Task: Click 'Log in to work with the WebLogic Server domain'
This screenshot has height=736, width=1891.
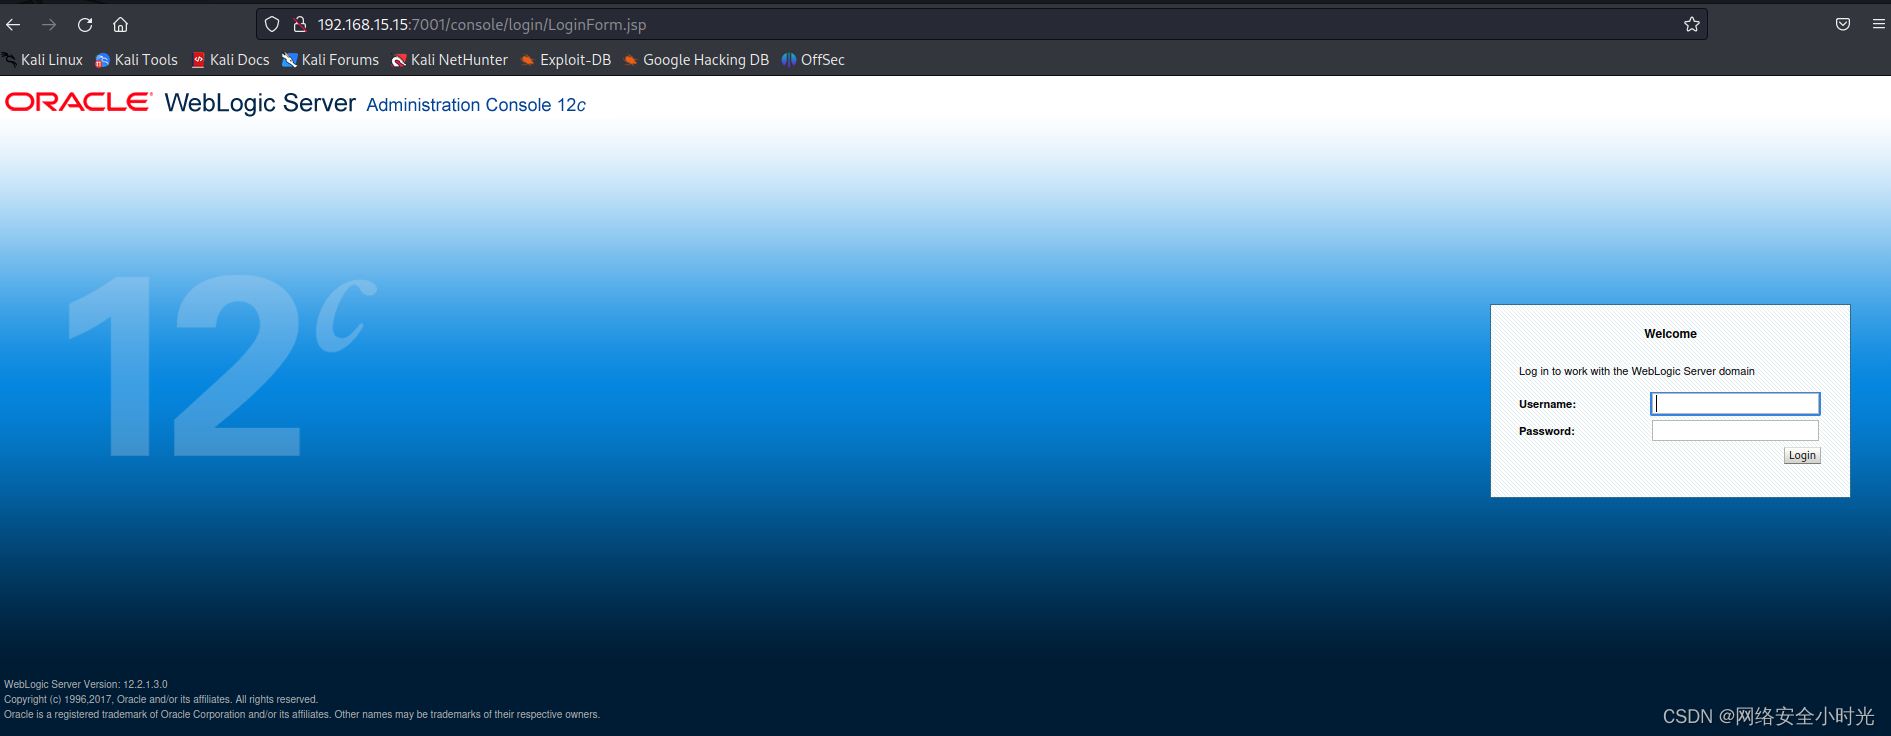Action: pos(1636,371)
